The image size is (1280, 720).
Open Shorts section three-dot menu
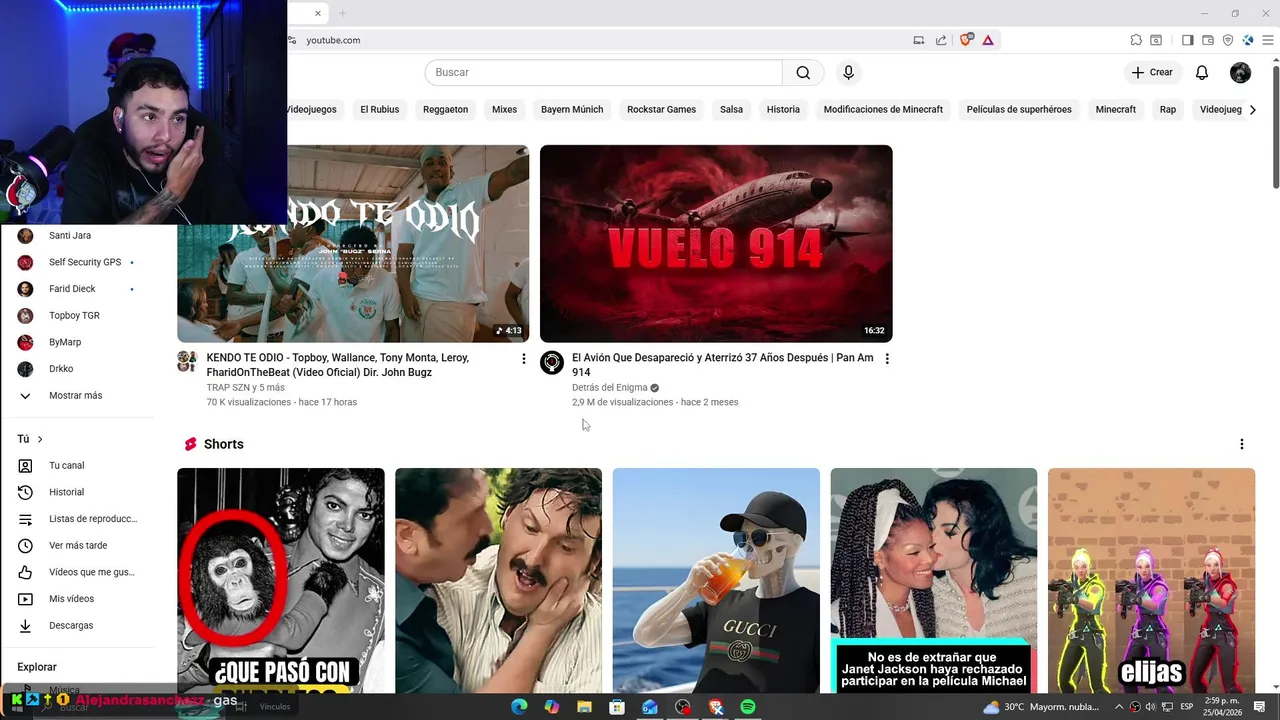(x=1242, y=444)
